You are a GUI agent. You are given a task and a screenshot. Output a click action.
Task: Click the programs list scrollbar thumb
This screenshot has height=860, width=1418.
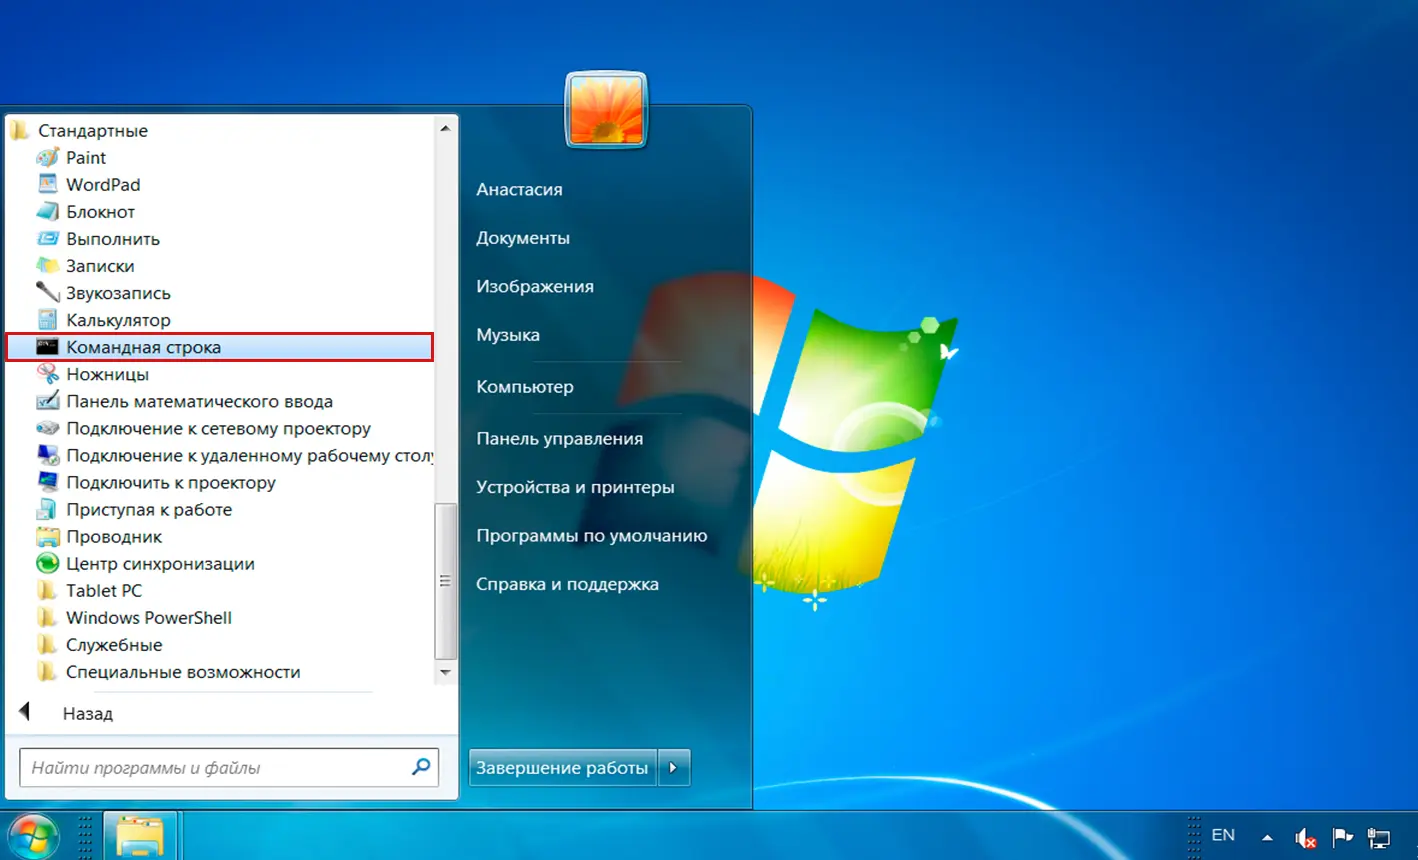coord(445,580)
